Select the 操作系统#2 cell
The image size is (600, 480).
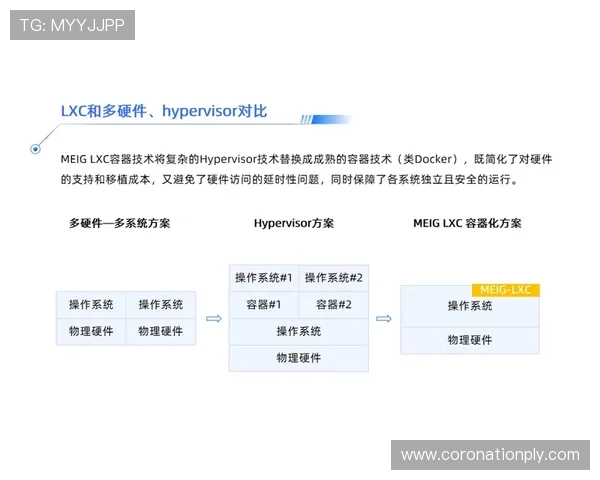click(334, 278)
